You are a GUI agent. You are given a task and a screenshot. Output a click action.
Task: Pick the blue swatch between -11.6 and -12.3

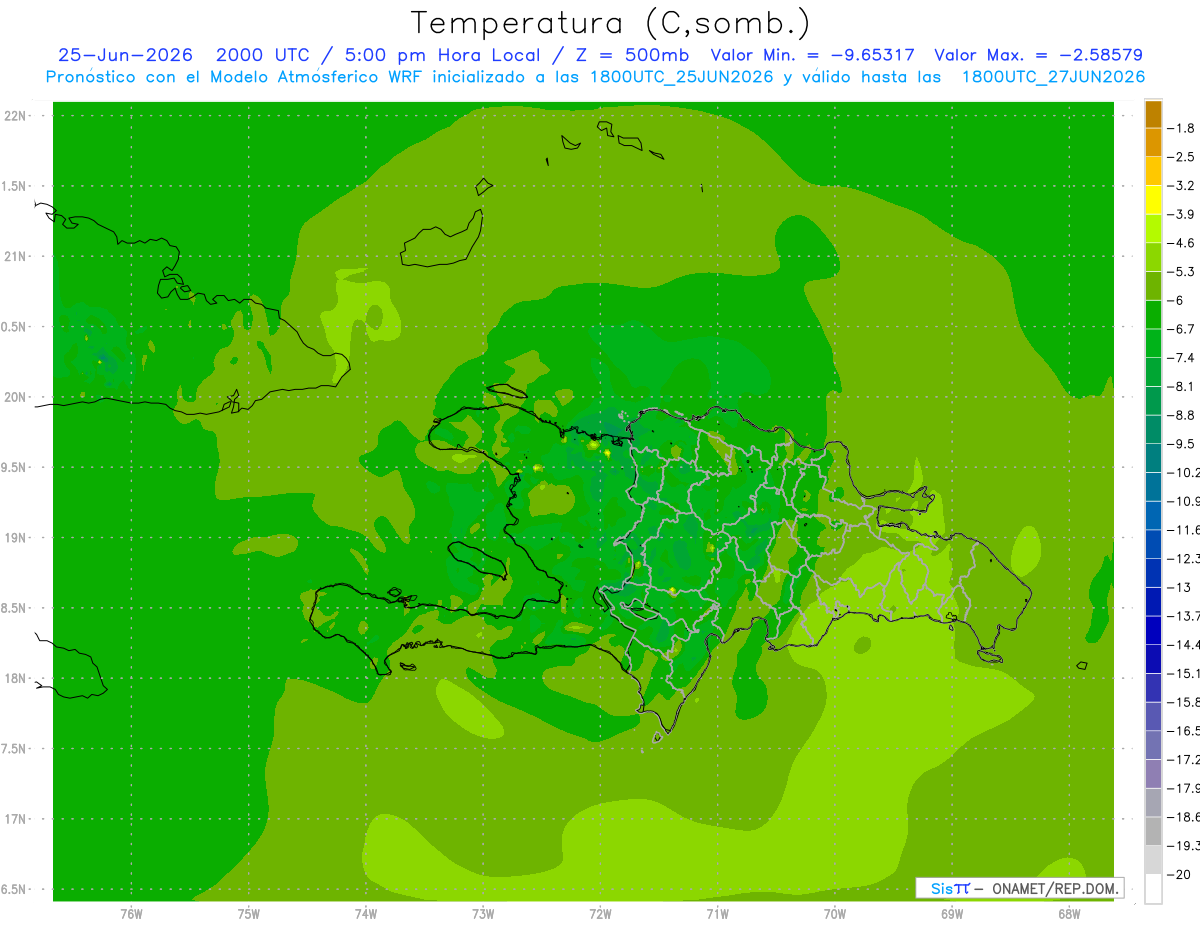click(1153, 544)
